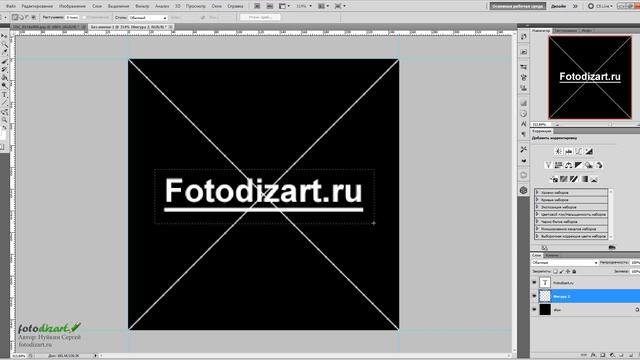The height and width of the screenshot is (360, 640).
Task: Toggle lock position
Action: coord(568,271)
